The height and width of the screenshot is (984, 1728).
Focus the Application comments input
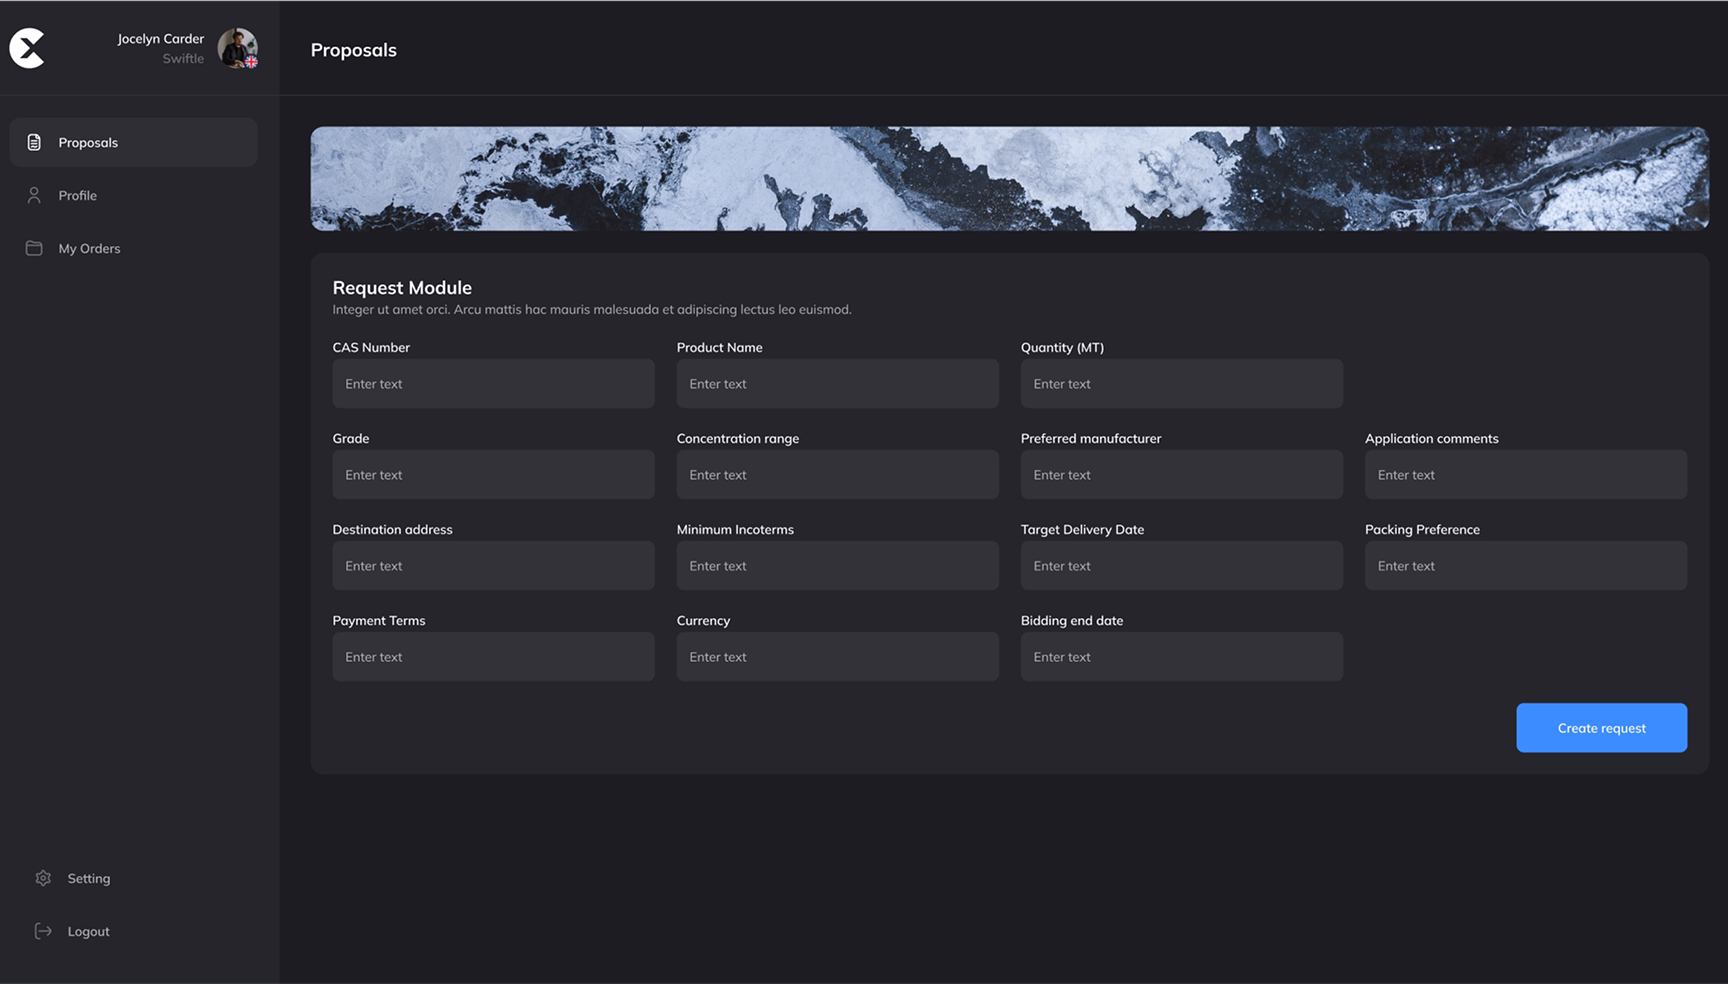(1525, 475)
